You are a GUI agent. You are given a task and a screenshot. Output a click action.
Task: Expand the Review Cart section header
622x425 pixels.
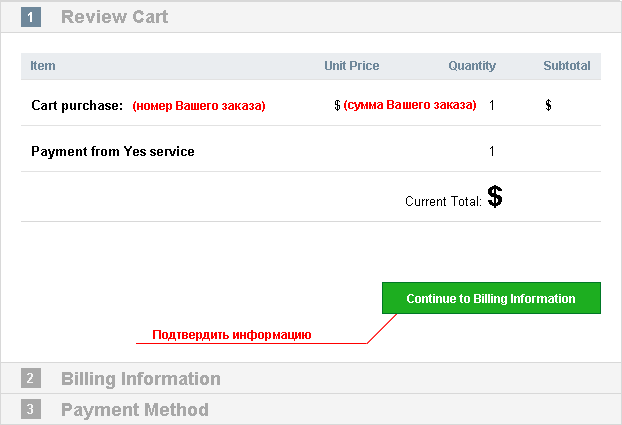[311, 17]
